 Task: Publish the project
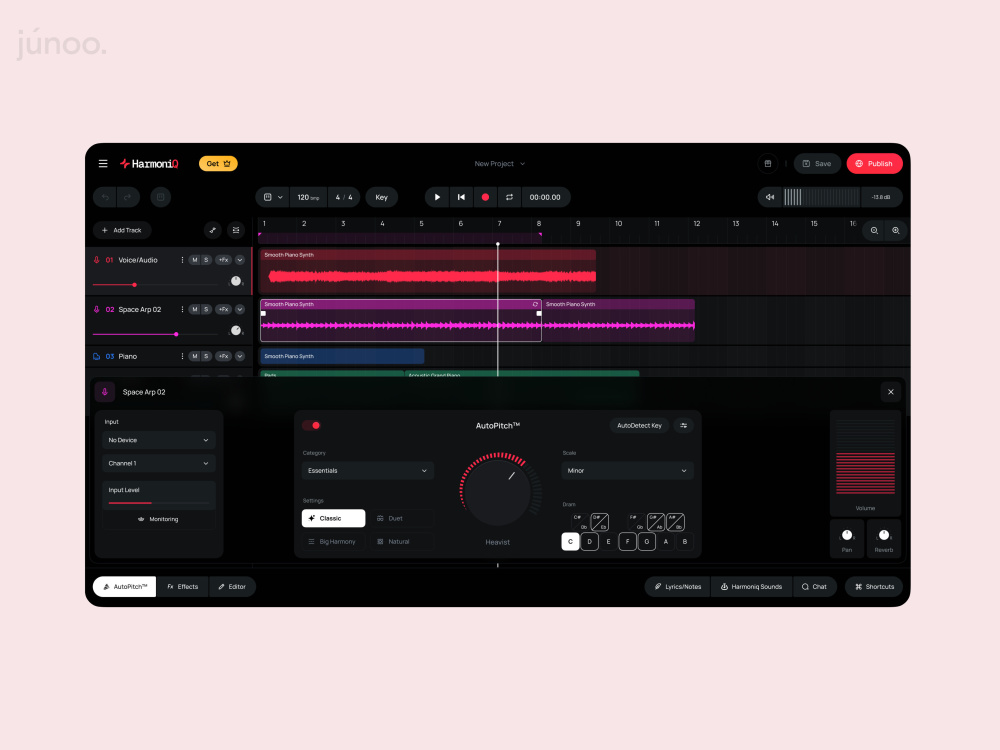(x=874, y=164)
